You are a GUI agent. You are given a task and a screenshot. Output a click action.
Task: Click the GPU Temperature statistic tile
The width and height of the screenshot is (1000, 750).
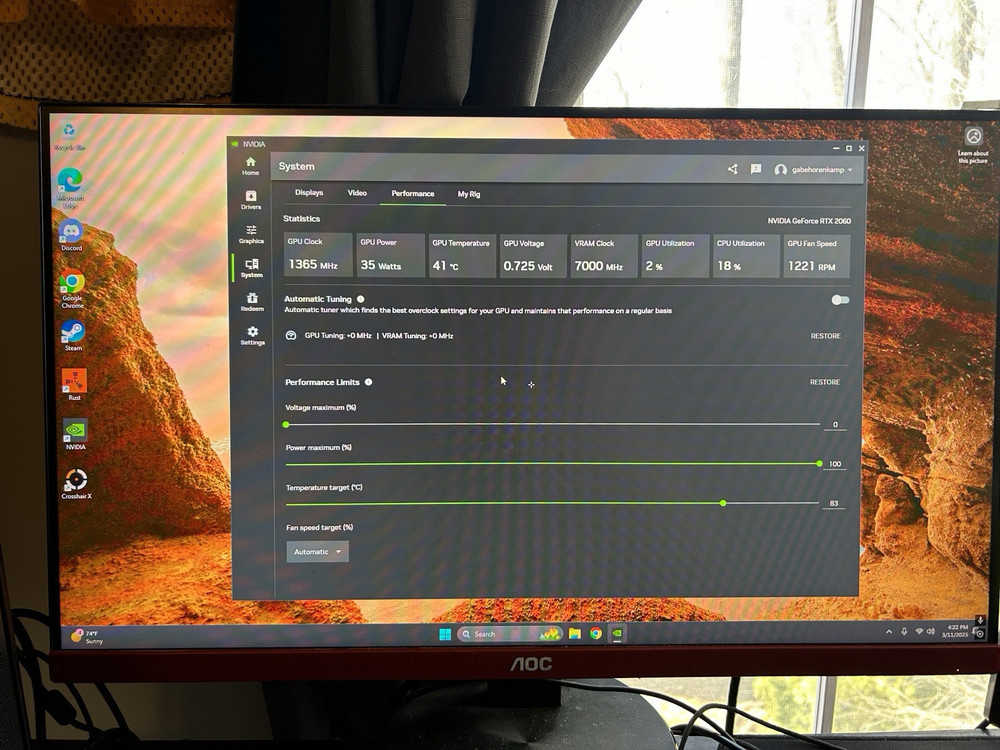coord(461,256)
